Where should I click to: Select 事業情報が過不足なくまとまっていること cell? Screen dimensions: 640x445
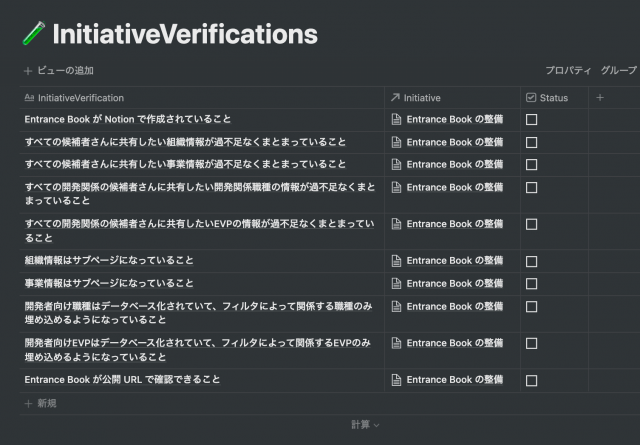click(x=202, y=165)
